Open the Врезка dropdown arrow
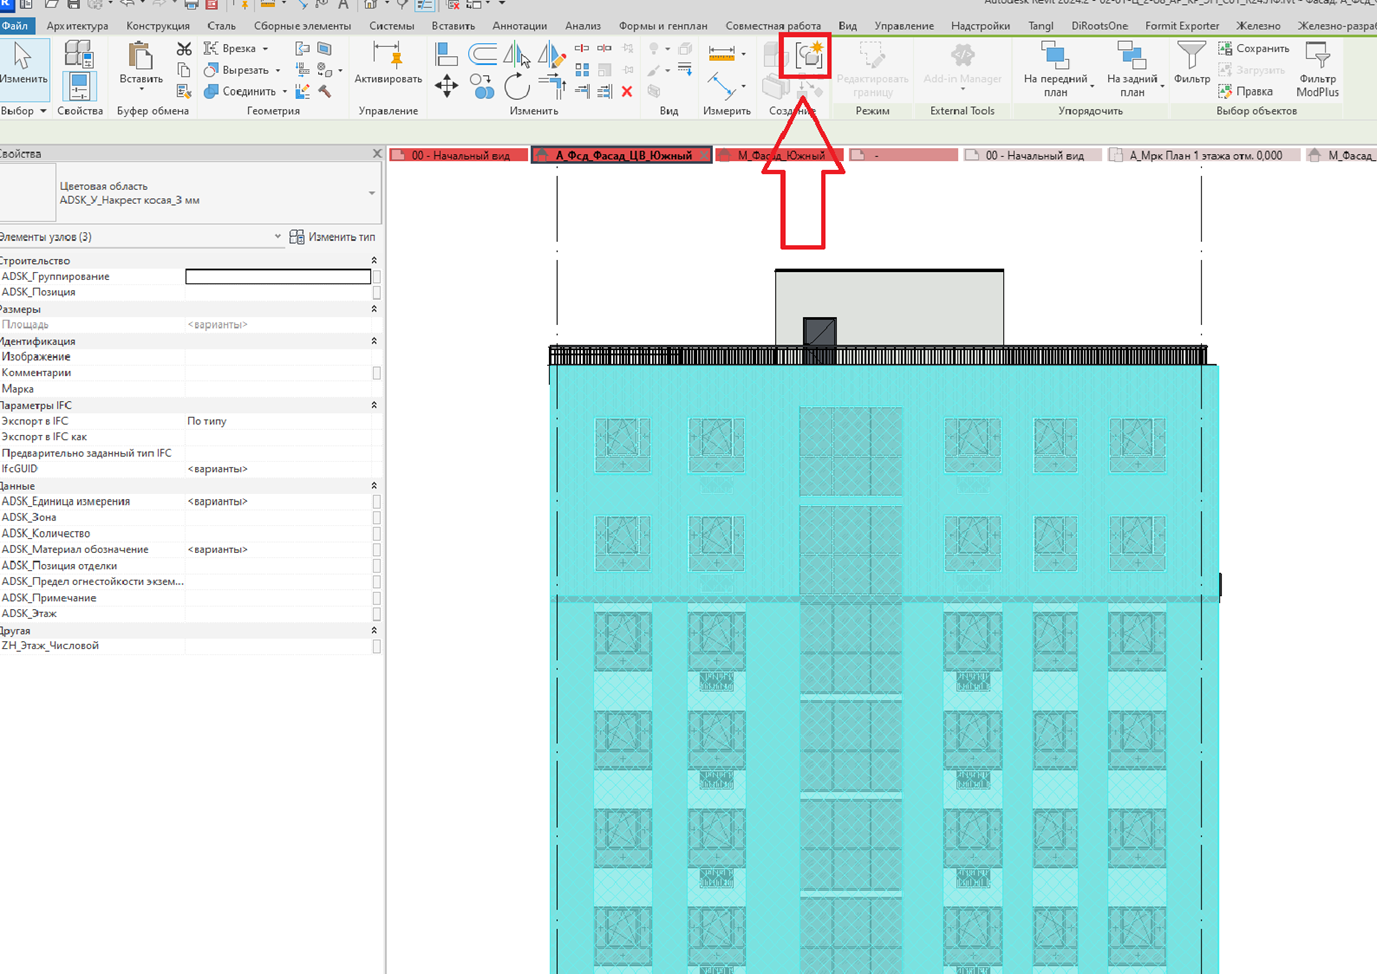Viewport: 1377px width, 974px height. [265, 49]
